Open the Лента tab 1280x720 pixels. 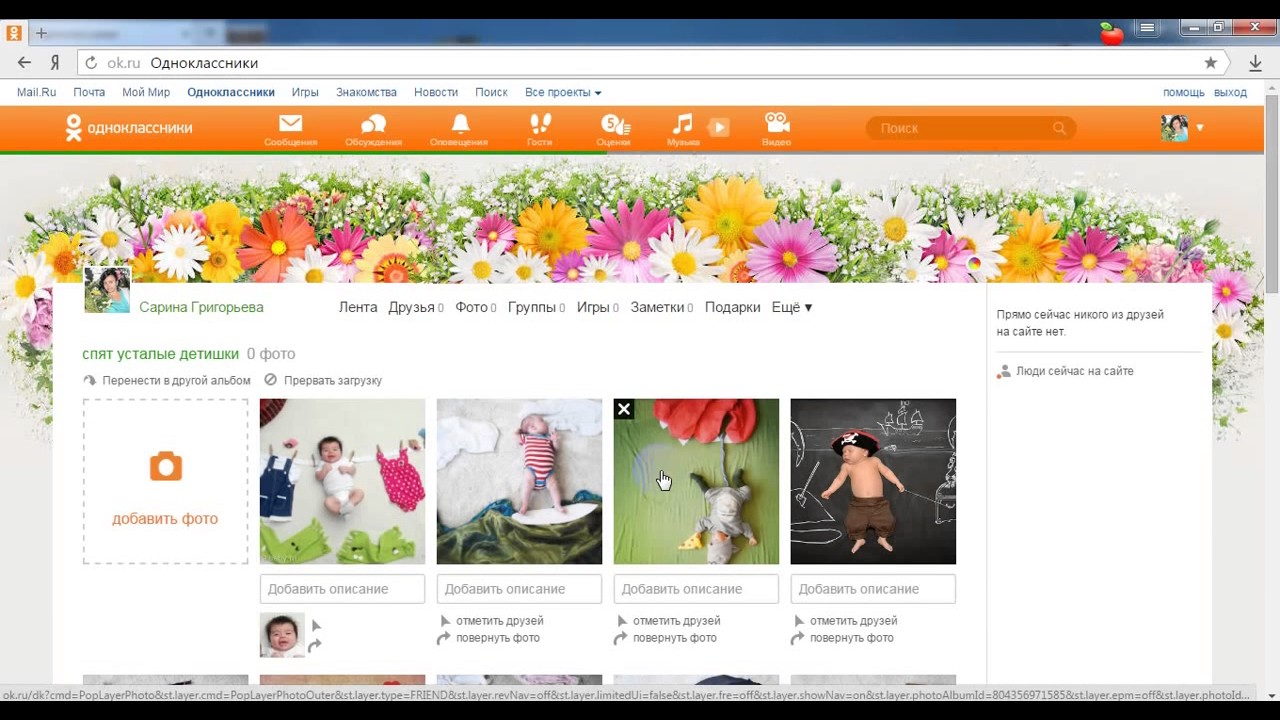click(358, 307)
